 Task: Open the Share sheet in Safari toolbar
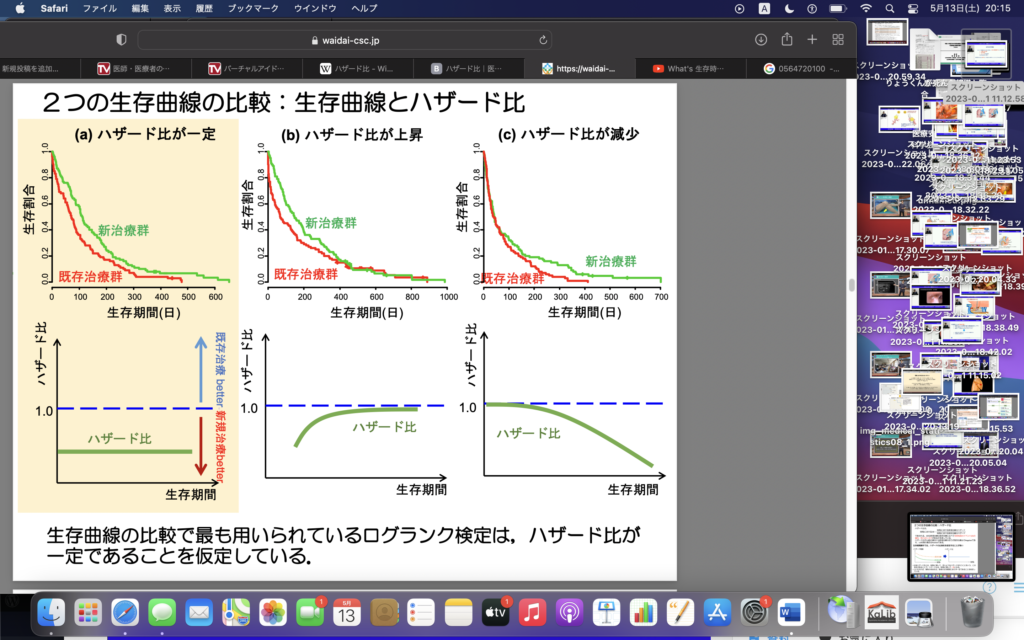(x=787, y=39)
